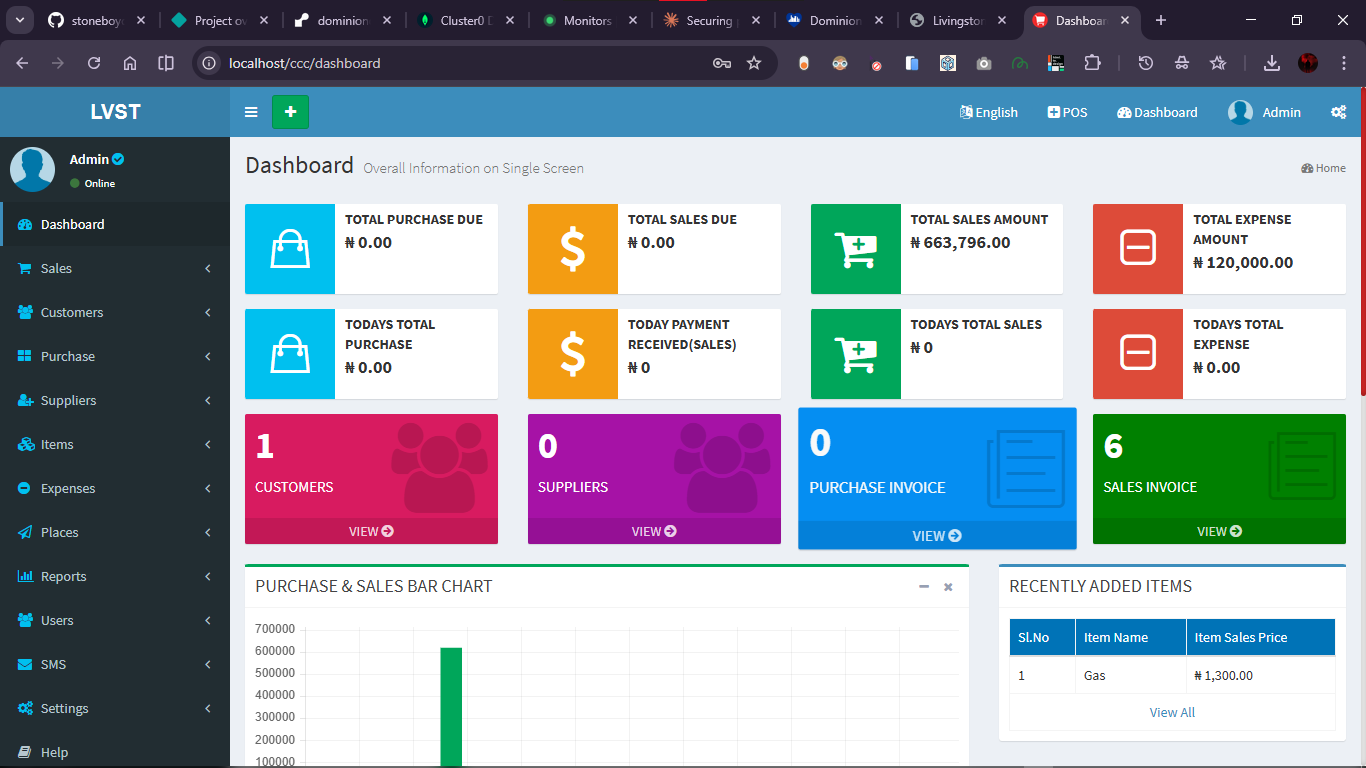Click the green bar in the sales chart

tap(450, 700)
